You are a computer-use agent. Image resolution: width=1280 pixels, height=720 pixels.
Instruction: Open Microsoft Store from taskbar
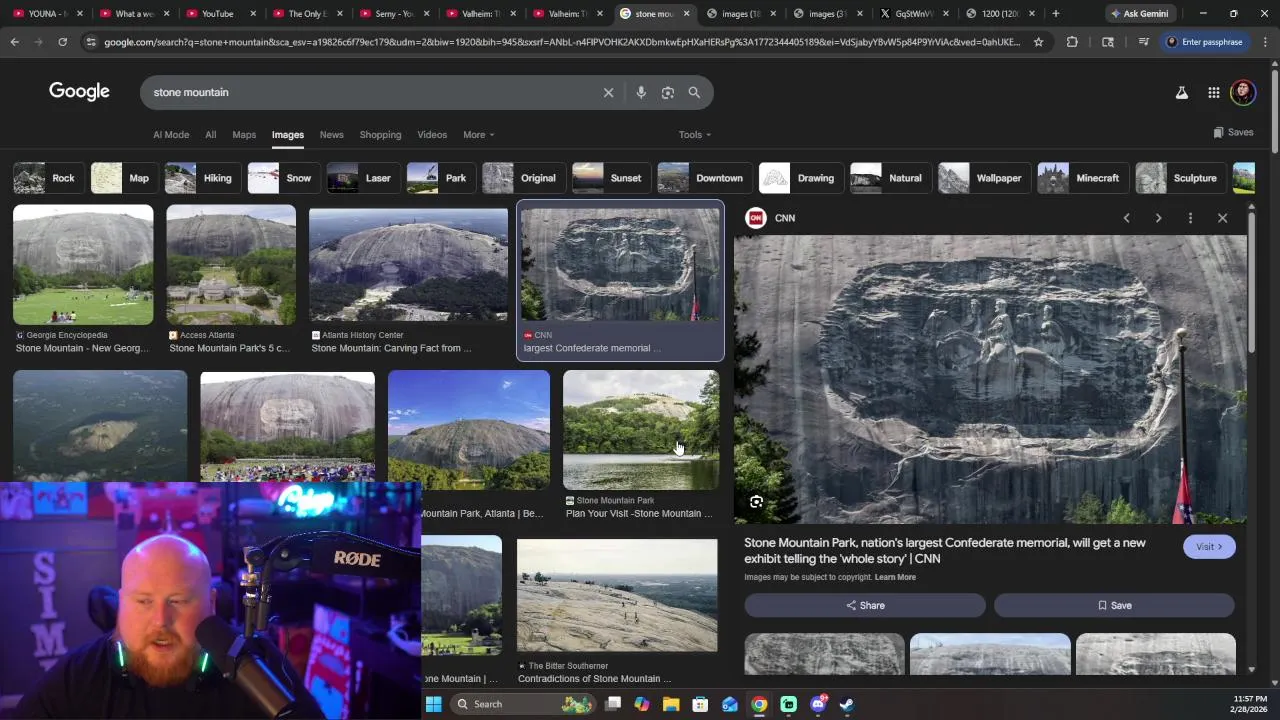[x=700, y=704]
